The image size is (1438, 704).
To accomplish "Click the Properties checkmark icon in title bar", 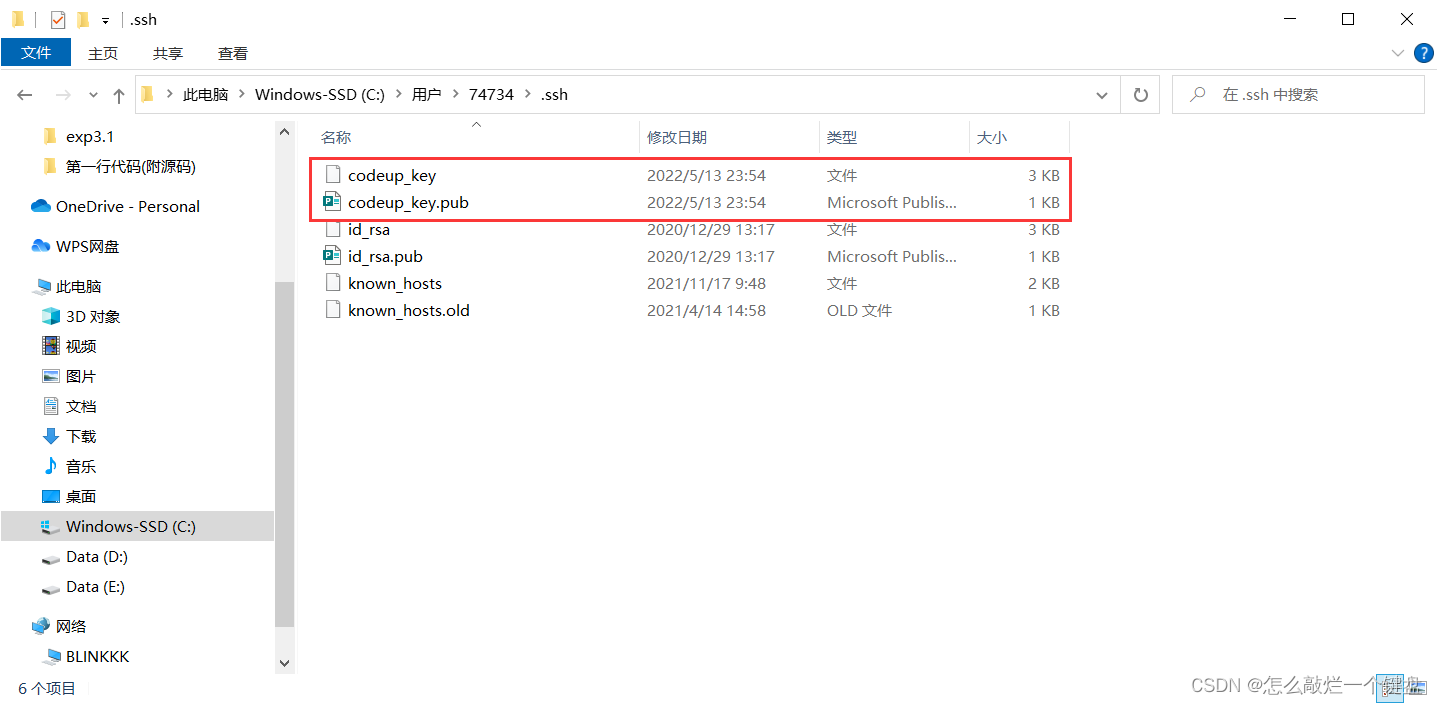I will point(58,19).
